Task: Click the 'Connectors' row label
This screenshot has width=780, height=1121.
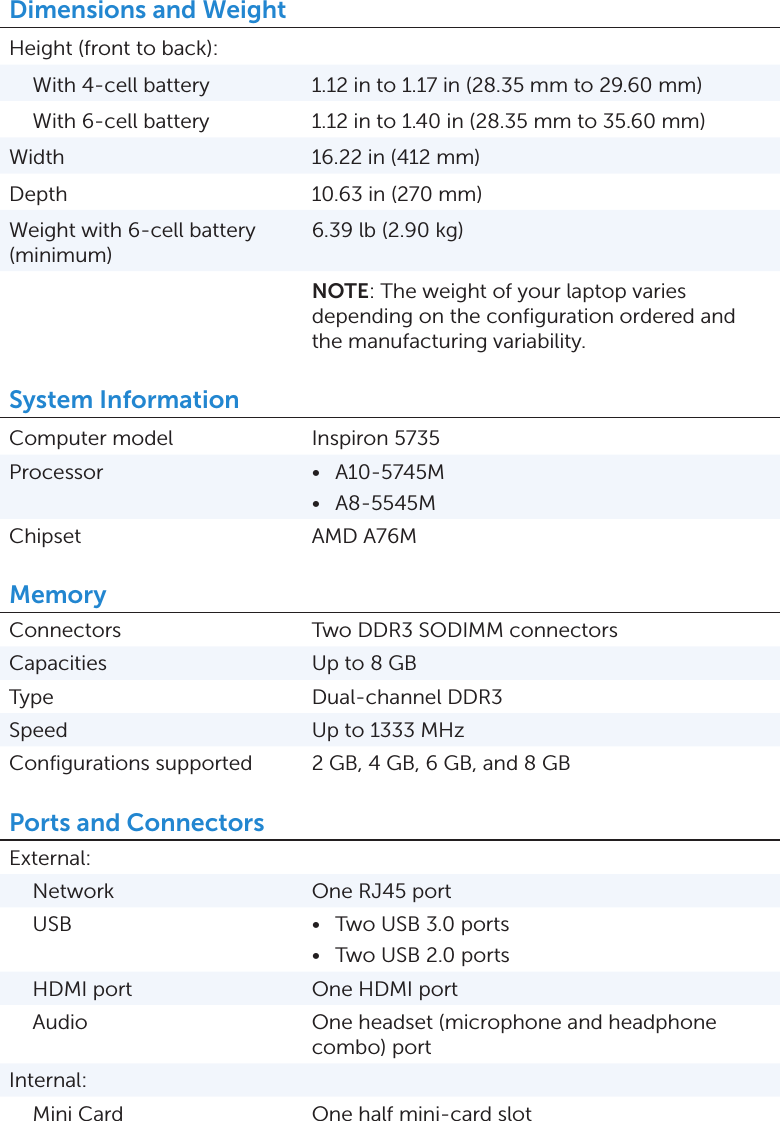Action: (x=65, y=630)
